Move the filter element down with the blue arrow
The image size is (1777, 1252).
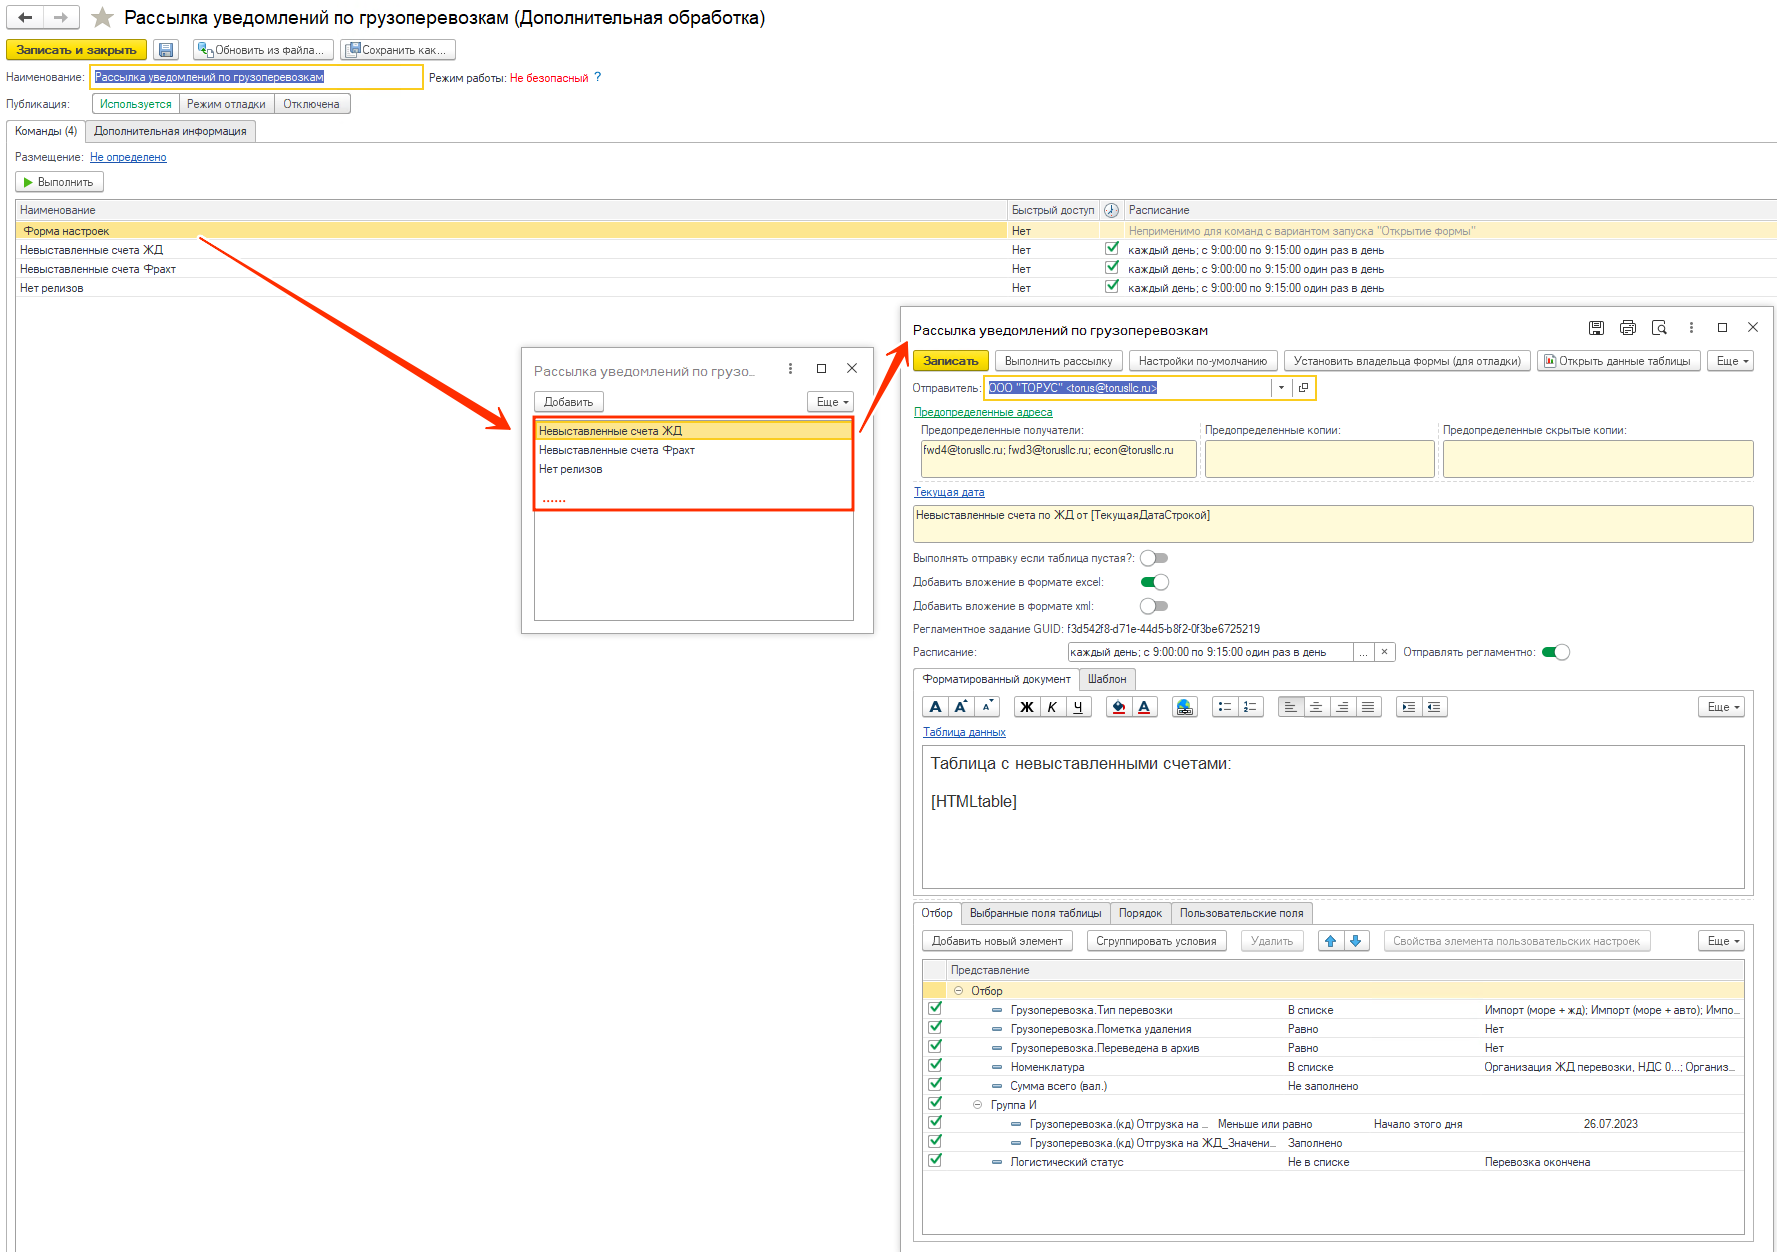coord(1356,941)
